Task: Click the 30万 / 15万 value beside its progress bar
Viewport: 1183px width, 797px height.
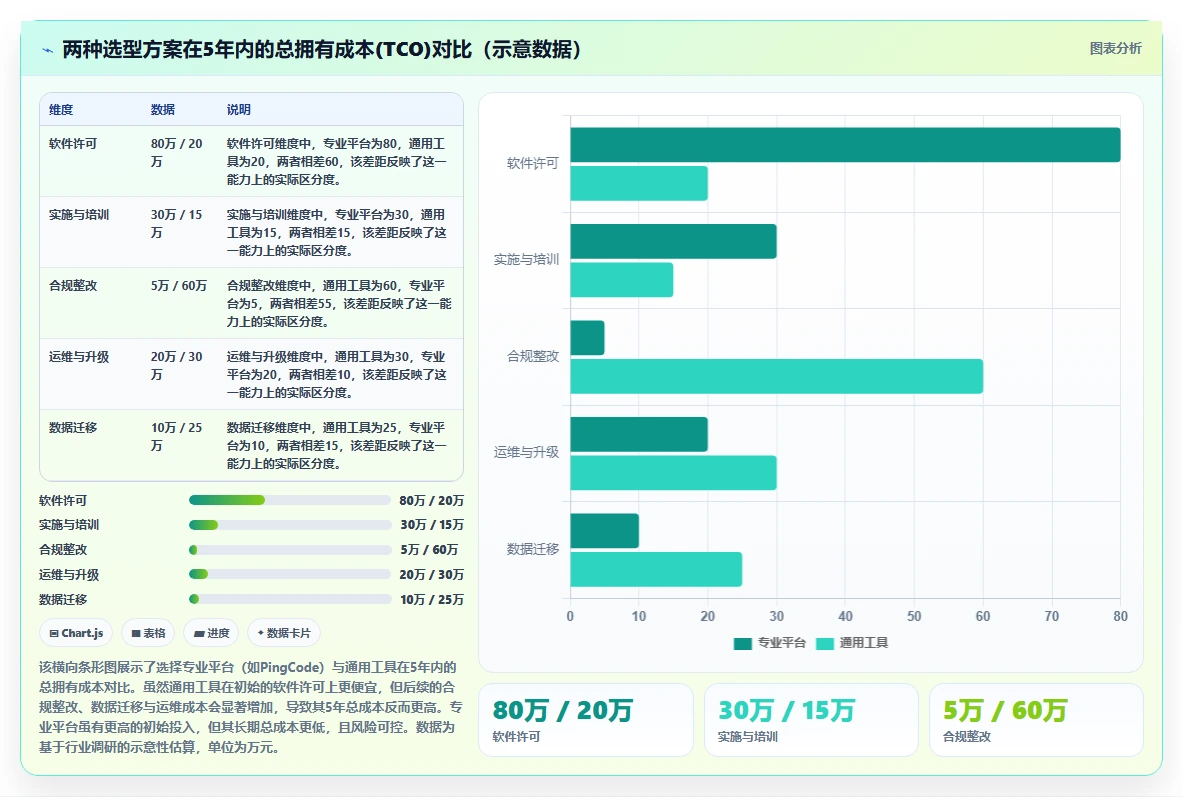Action: (432, 525)
